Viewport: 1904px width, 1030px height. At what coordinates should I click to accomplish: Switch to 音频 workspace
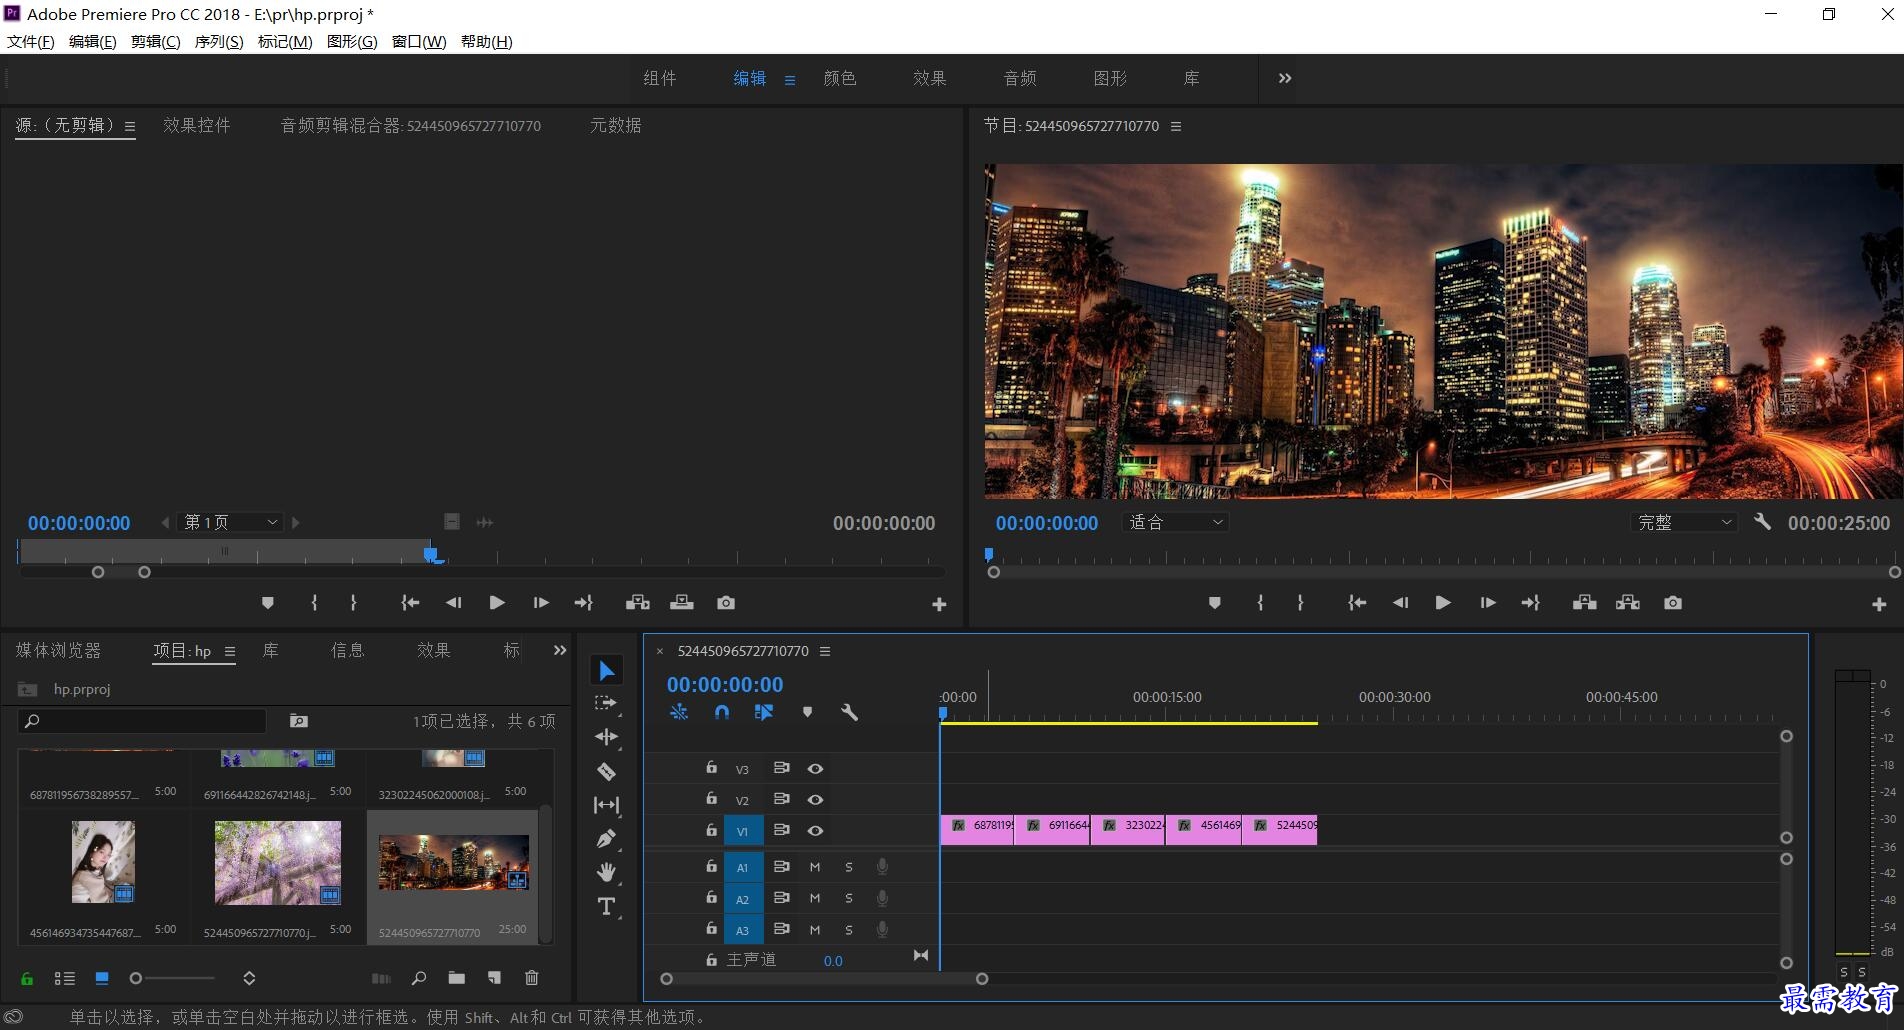tap(1020, 78)
